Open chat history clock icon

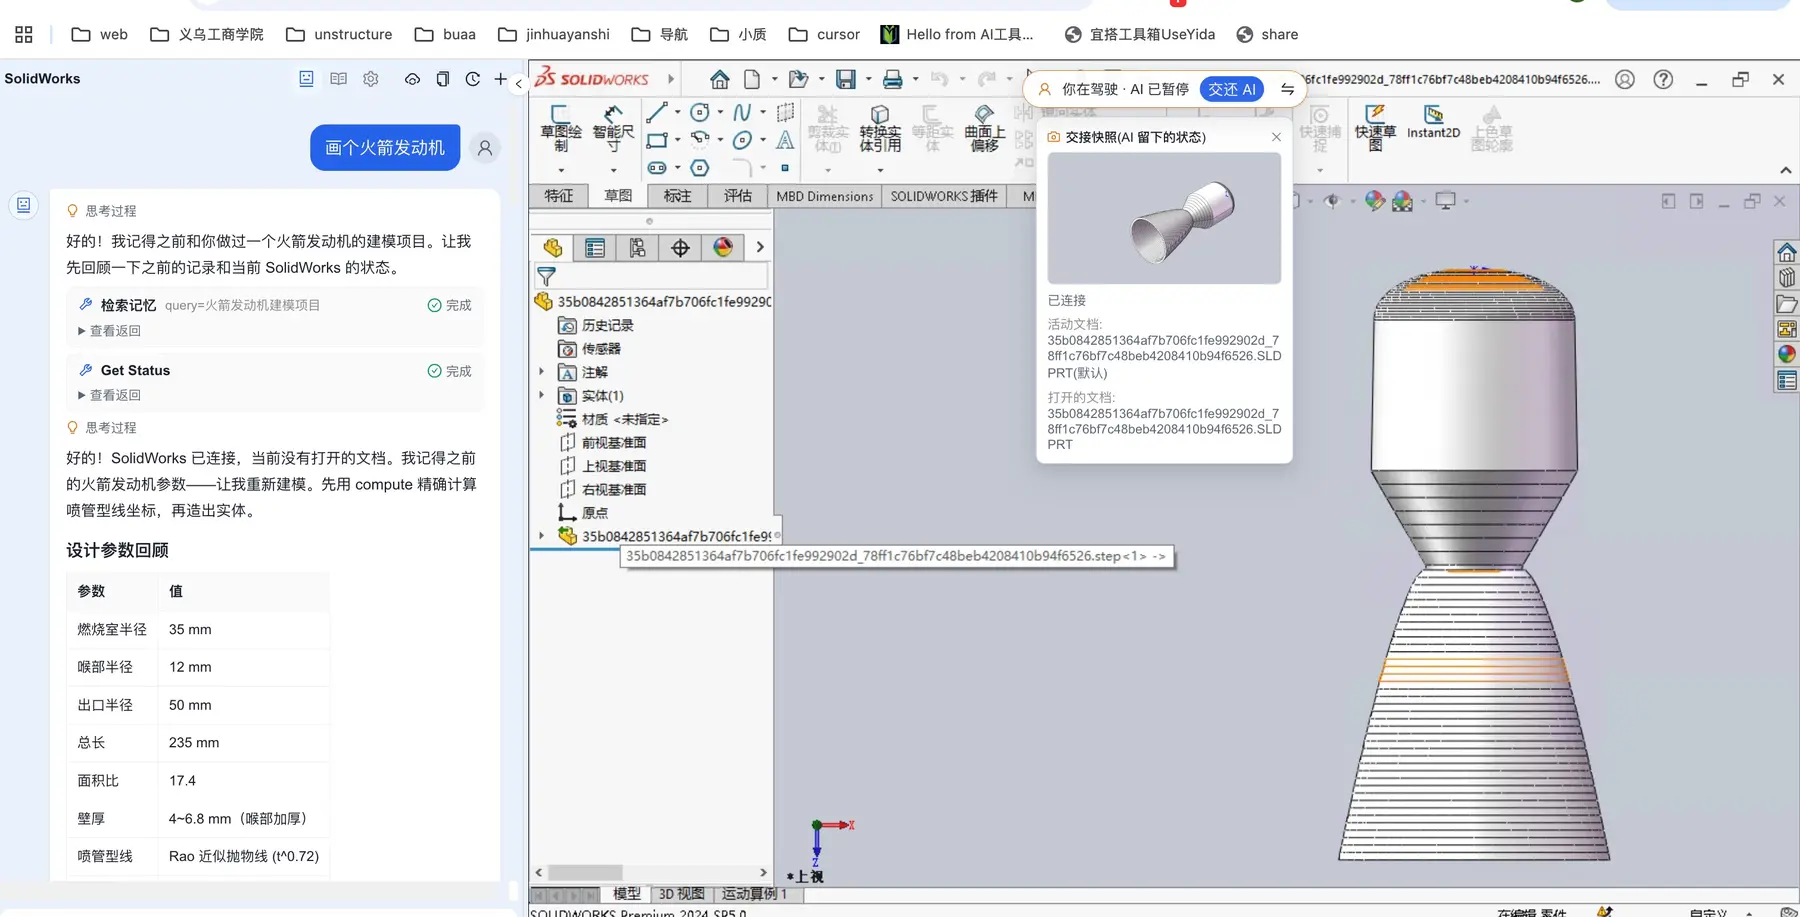(x=473, y=79)
